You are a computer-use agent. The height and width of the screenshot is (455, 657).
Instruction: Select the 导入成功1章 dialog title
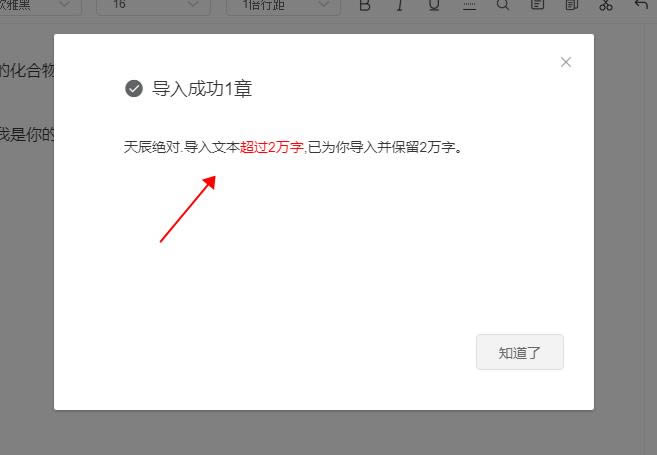pos(202,88)
